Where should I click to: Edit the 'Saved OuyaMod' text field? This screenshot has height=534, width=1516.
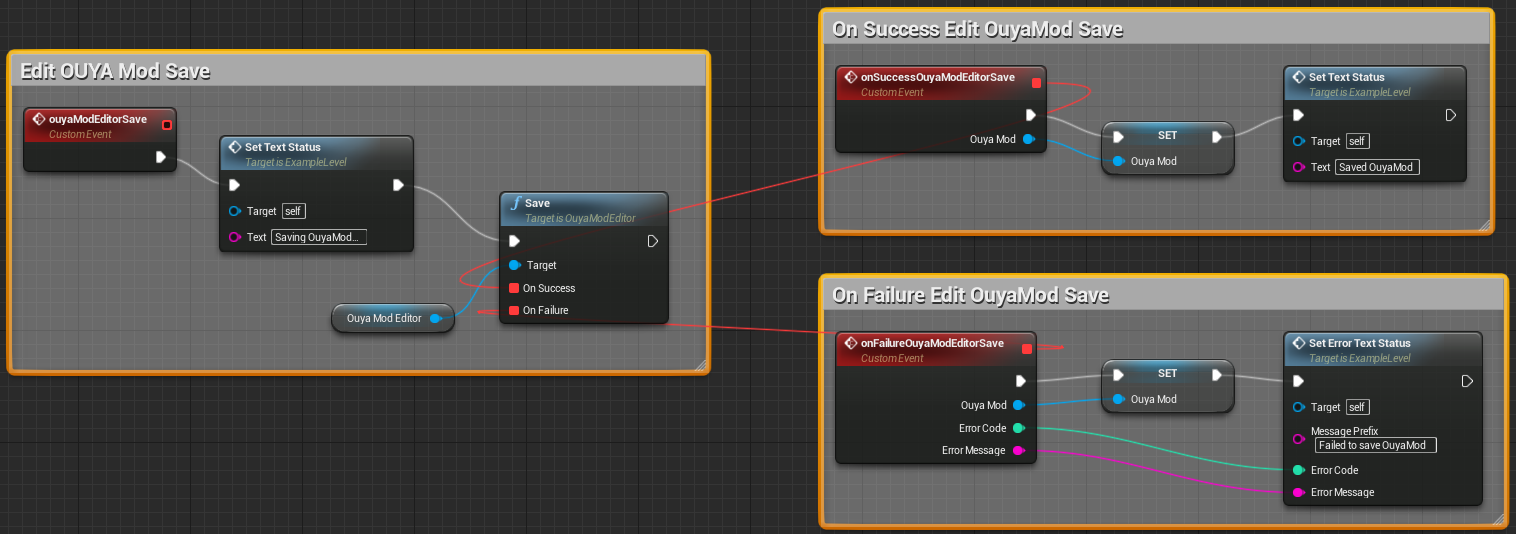click(x=1377, y=167)
